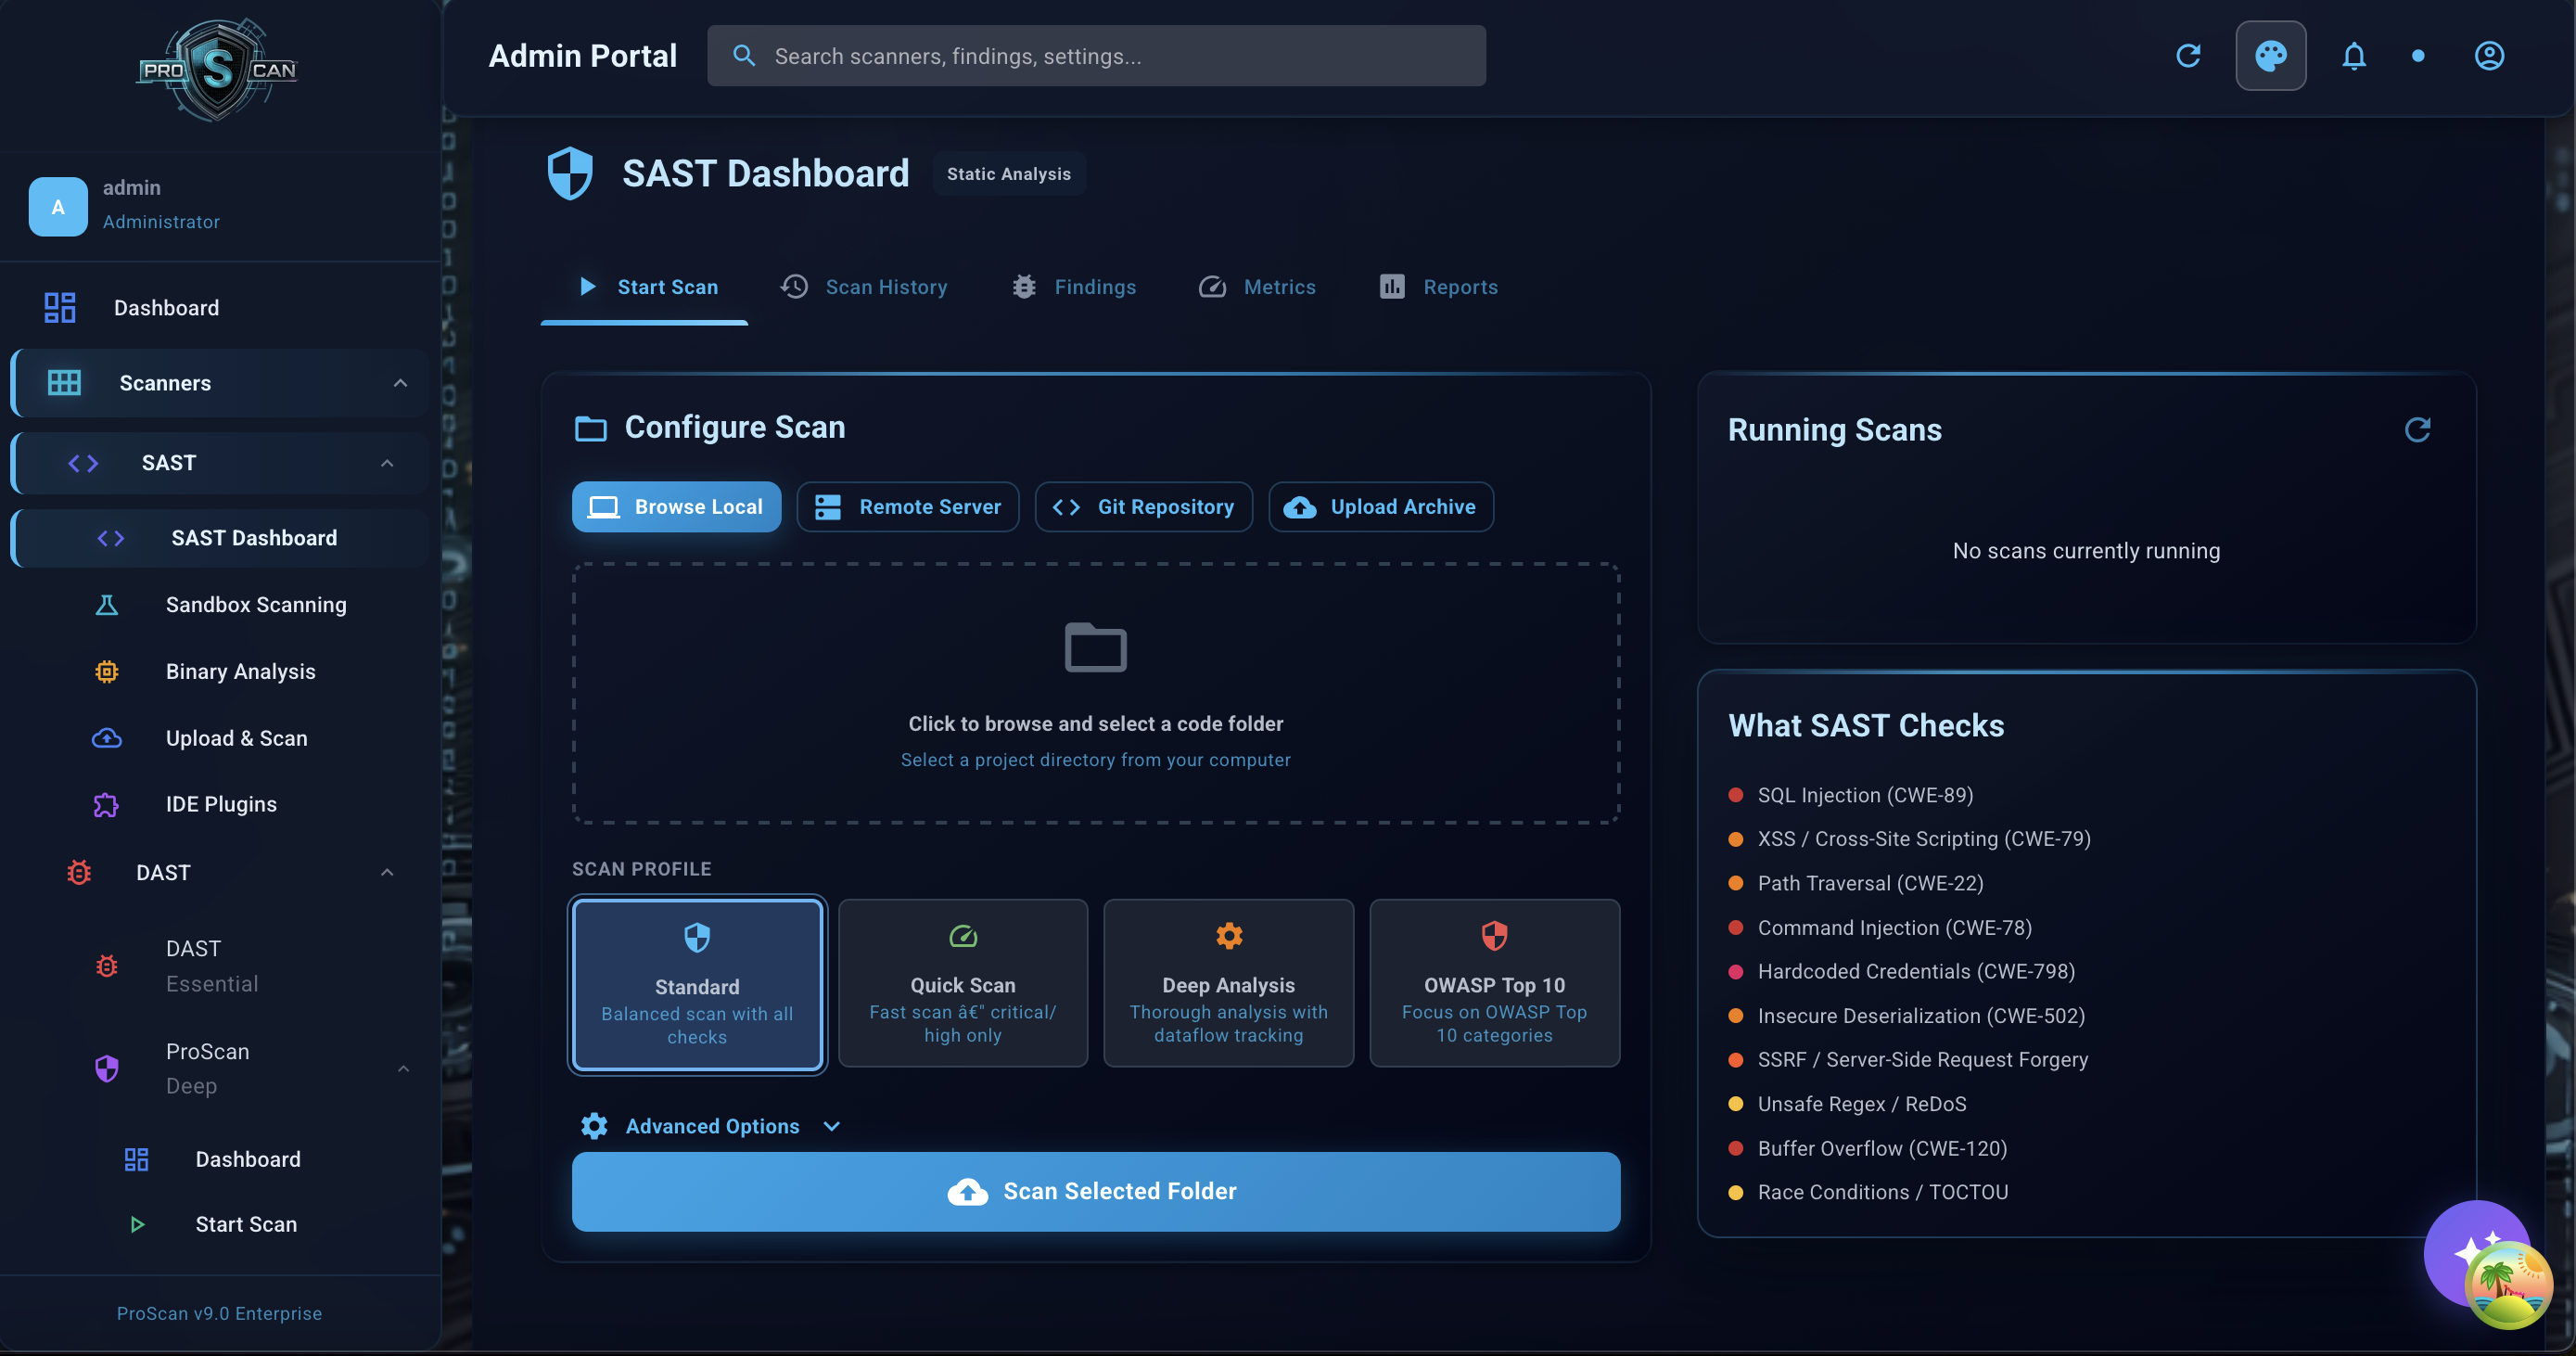Viewport: 2576px width, 1356px height.
Task: Open the user account profile icon
Action: 2488,56
